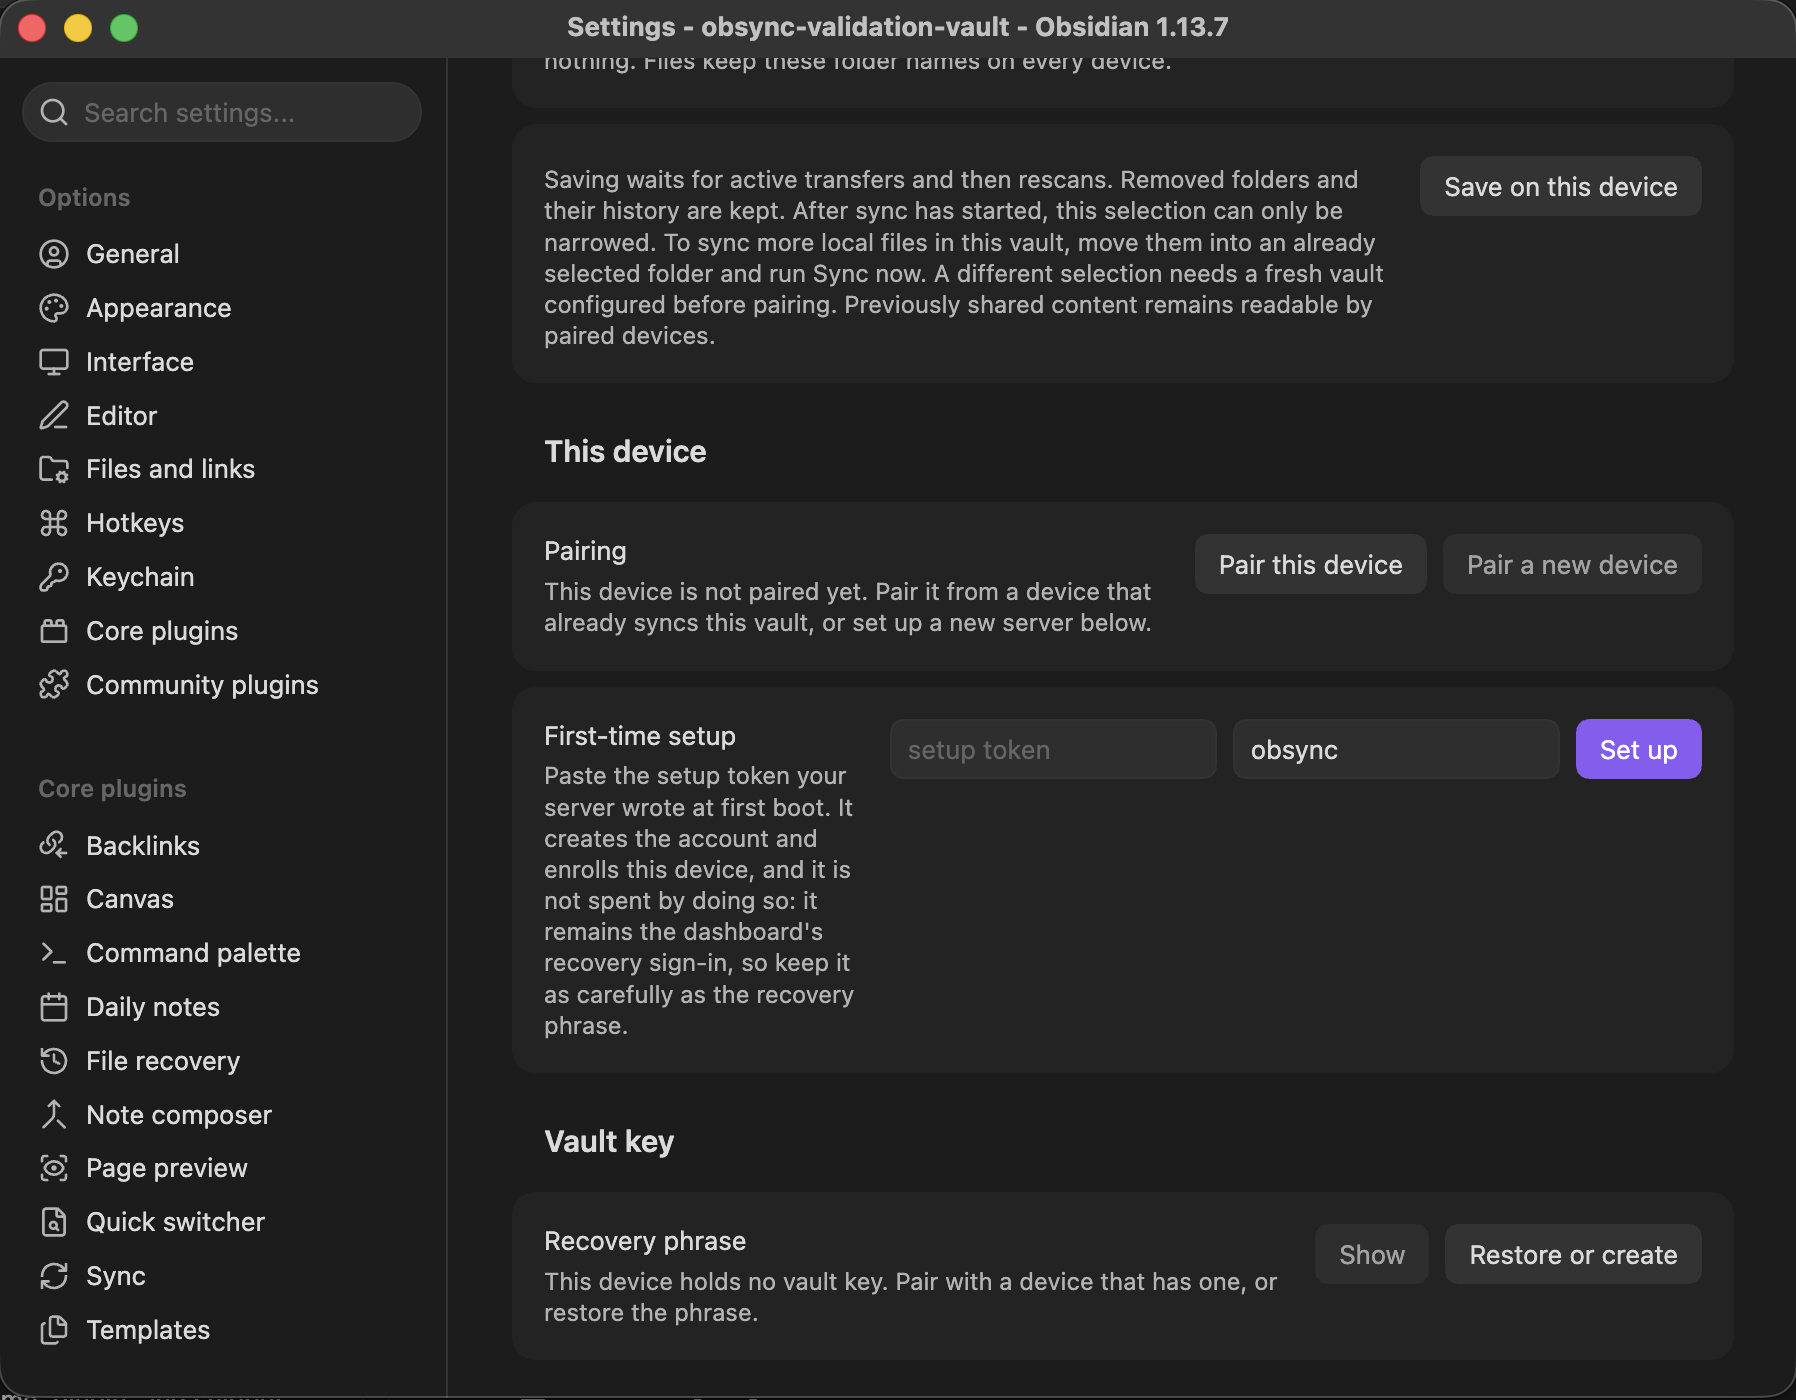
Task: Click the Sync arrows icon
Action: tap(54, 1276)
